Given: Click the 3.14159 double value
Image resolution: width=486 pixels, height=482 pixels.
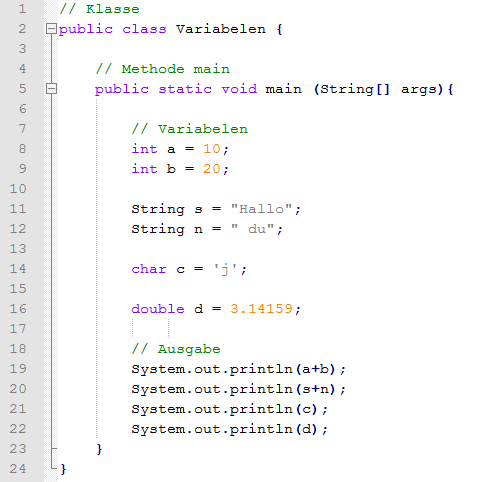Looking at the screenshot, I should click(x=261, y=309).
